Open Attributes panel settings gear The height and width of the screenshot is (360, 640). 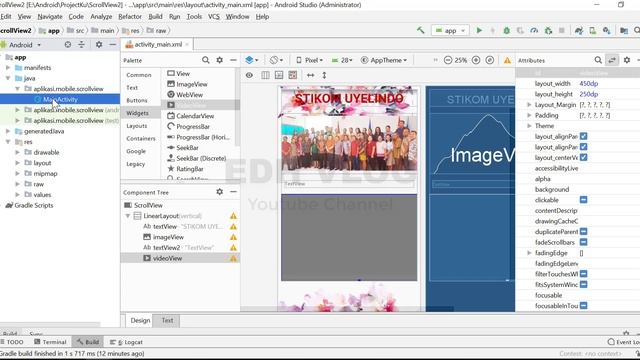[x=627, y=60]
